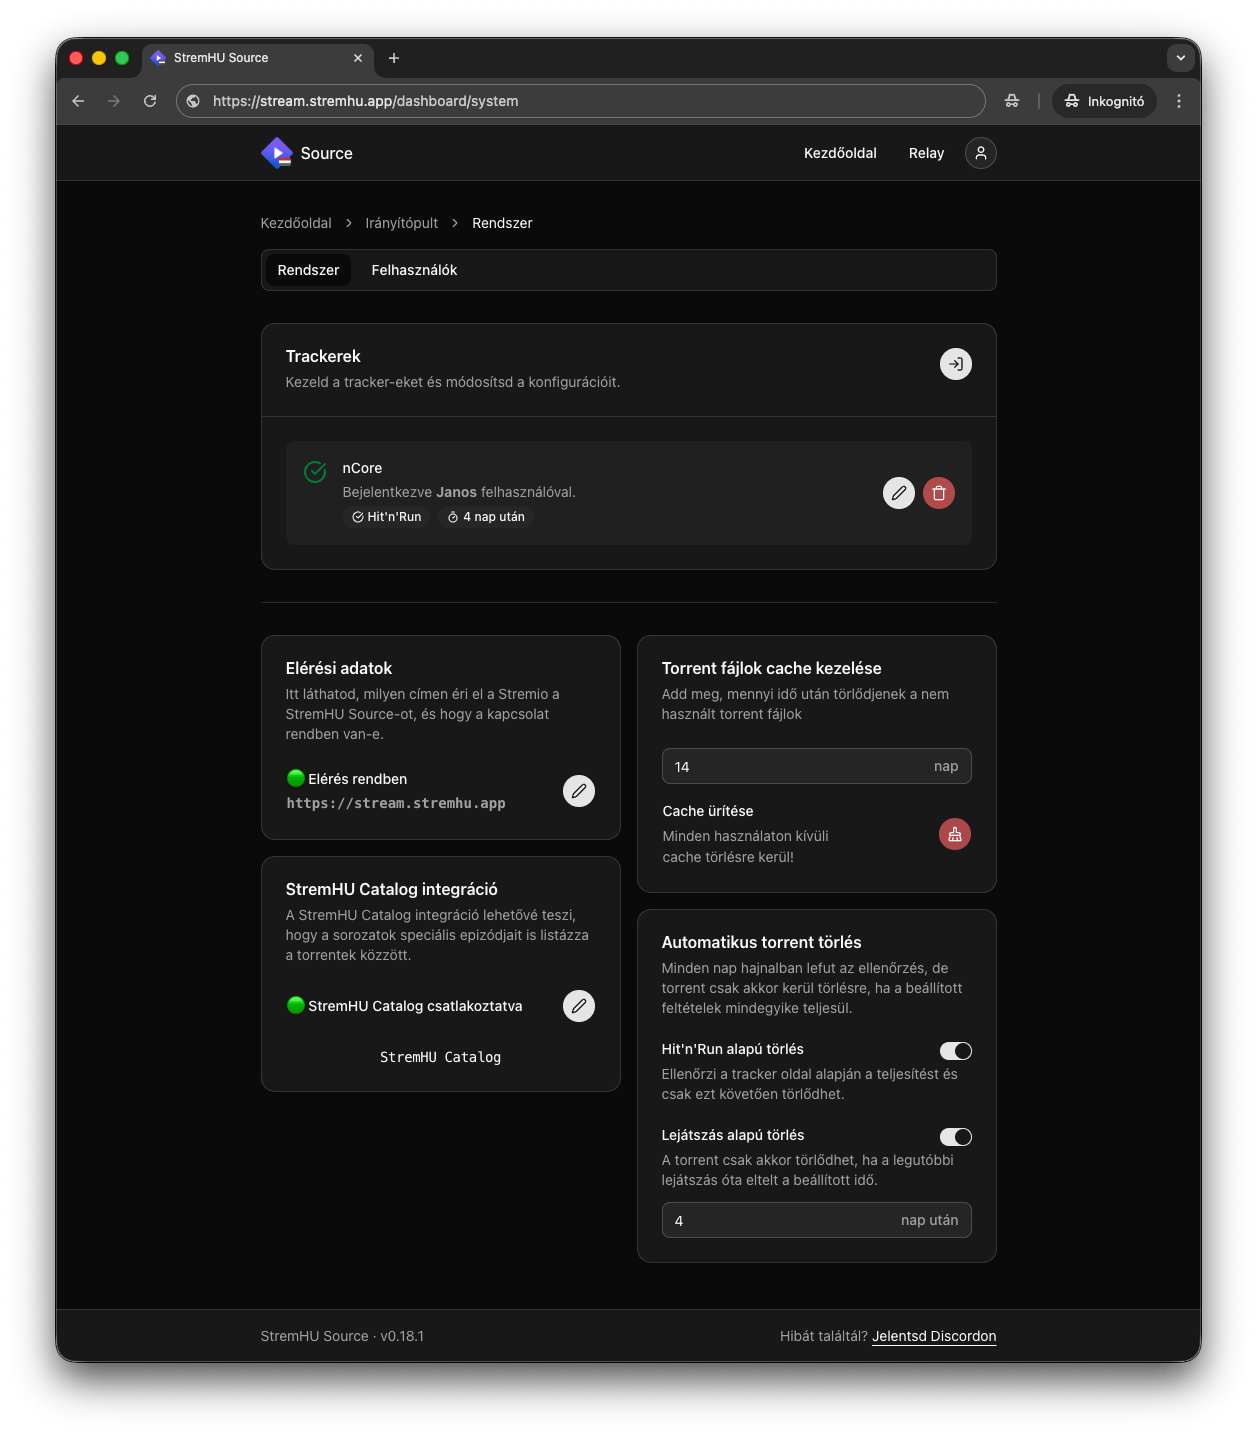The height and width of the screenshot is (1436, 1257).
Task: Close the StremHU Source browser tab
Action: pyautogui.click(x=358, y=58)
